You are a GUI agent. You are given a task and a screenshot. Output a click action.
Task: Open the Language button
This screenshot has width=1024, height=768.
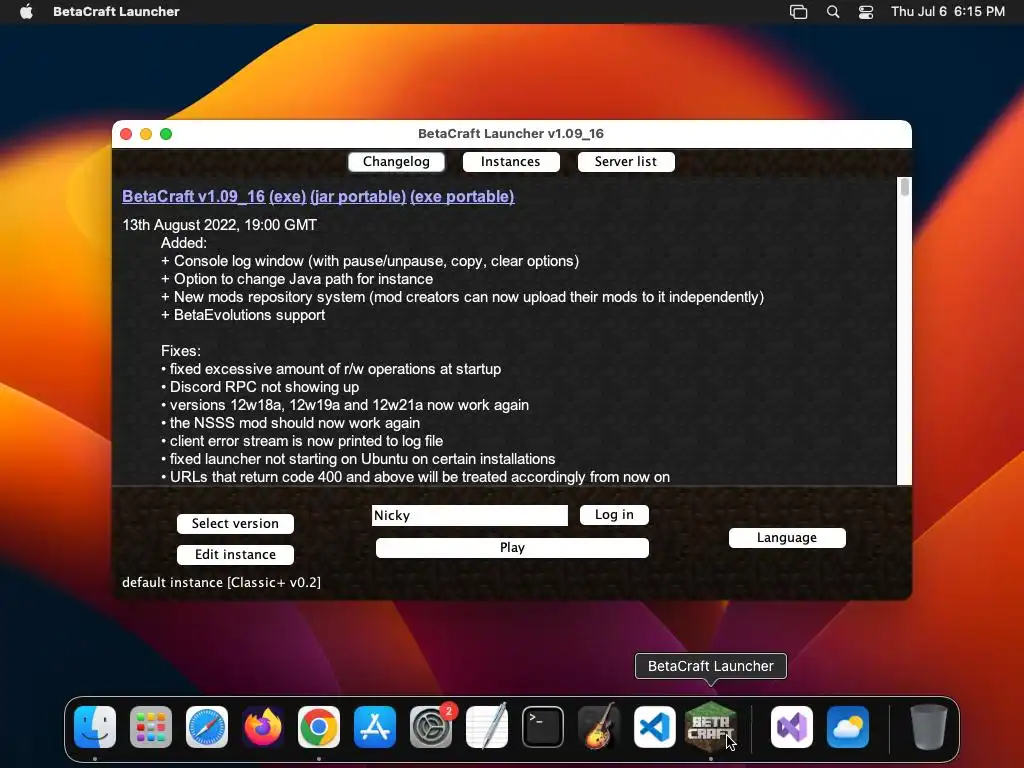(x=787, y=537)
